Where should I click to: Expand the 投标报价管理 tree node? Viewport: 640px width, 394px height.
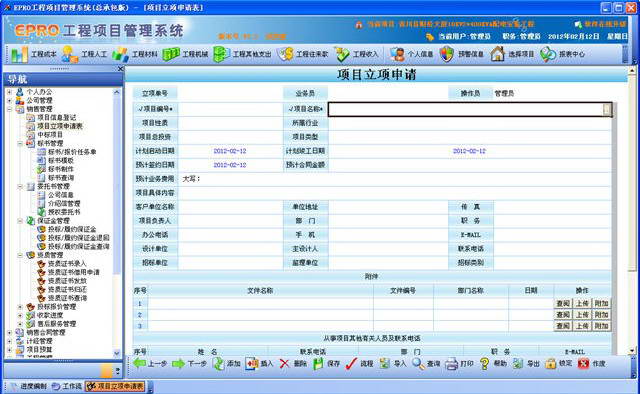point(20,307)
